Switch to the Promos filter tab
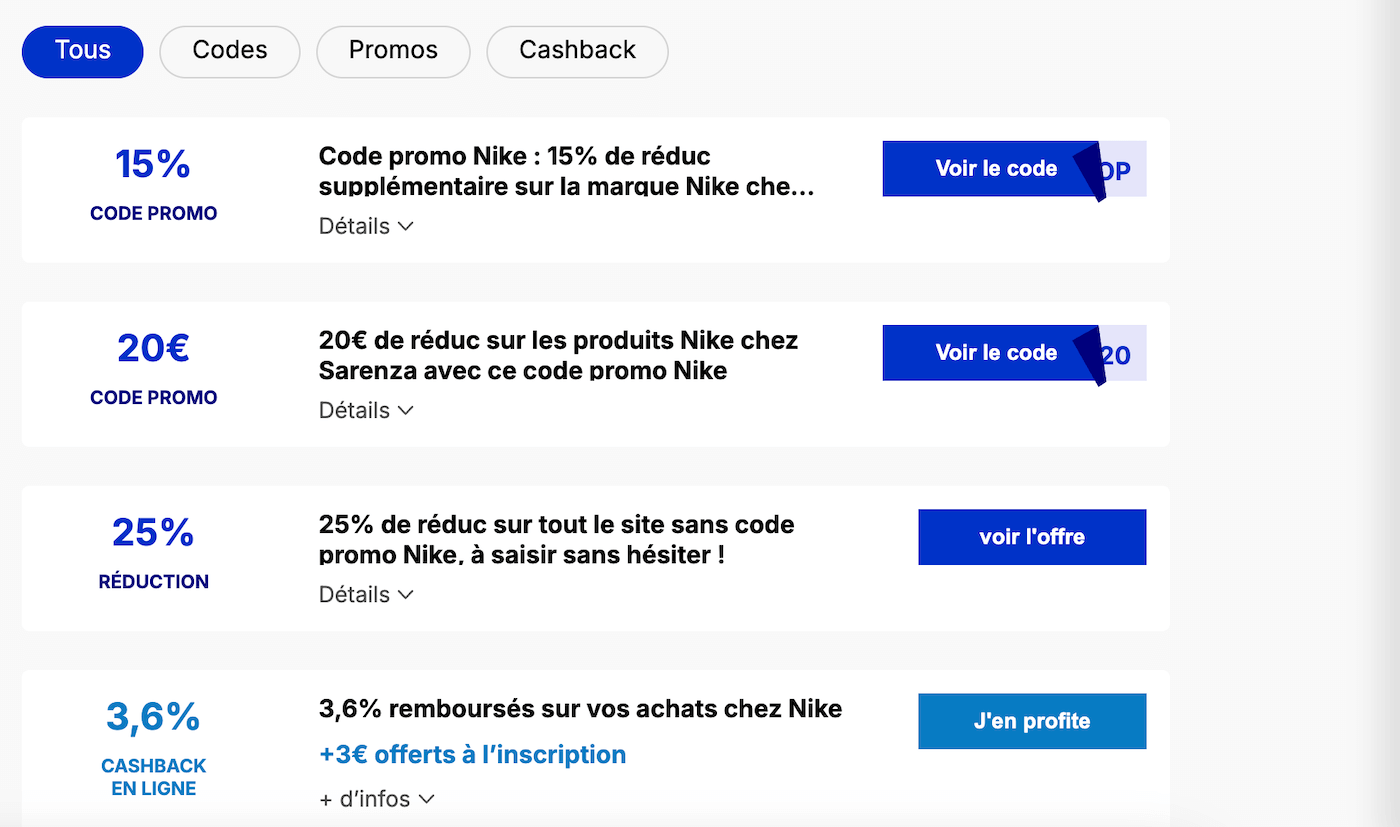Viewport: 1400px width, 827px height. click(x=393, y=51)
